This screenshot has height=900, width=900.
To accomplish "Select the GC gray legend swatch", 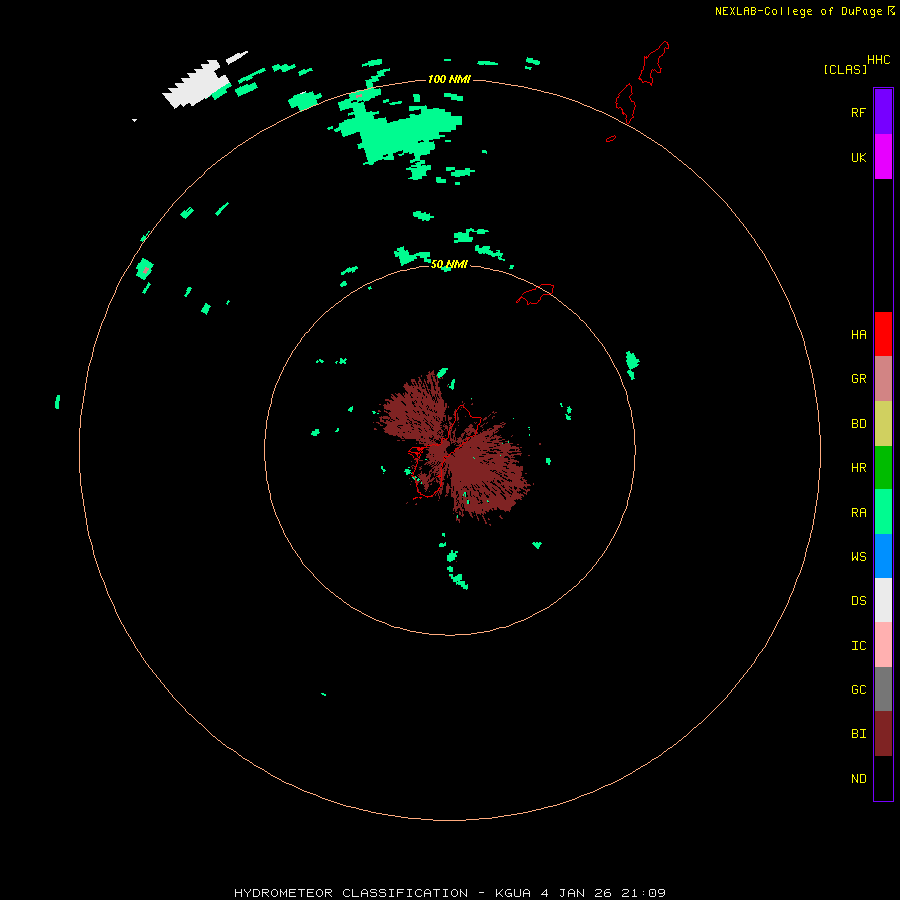I will click(883, 689).
